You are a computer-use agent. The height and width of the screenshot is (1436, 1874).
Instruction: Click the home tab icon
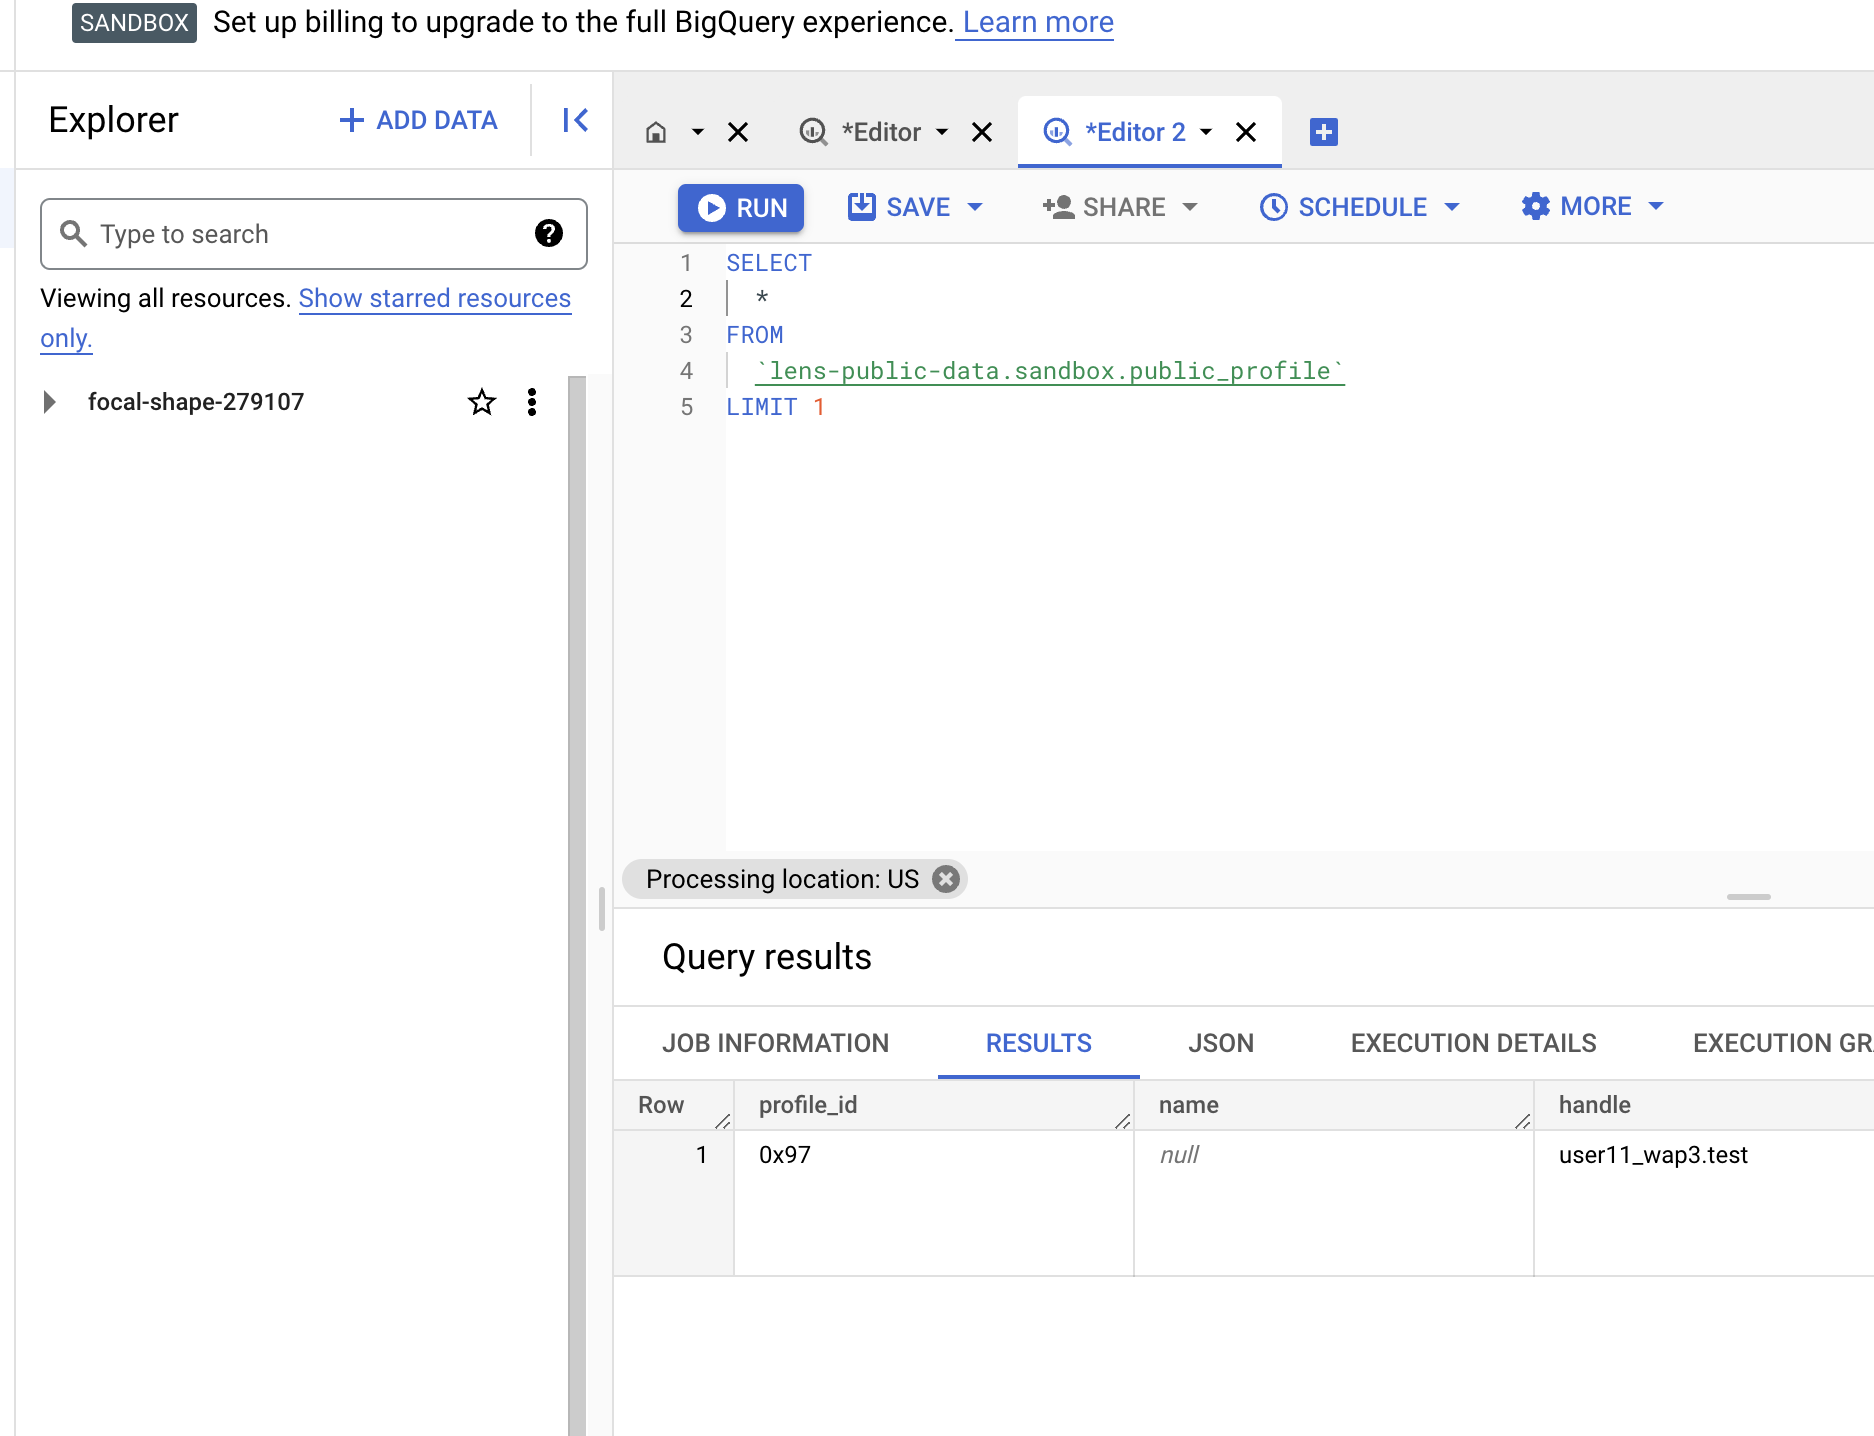656,132
